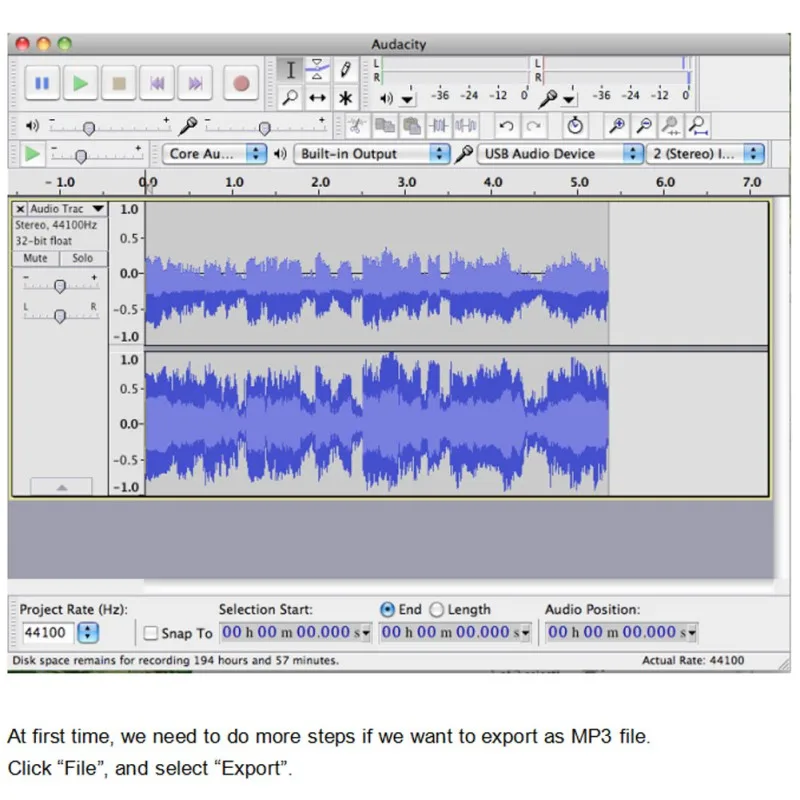Stop playback with the Stop button

point(119,83)
